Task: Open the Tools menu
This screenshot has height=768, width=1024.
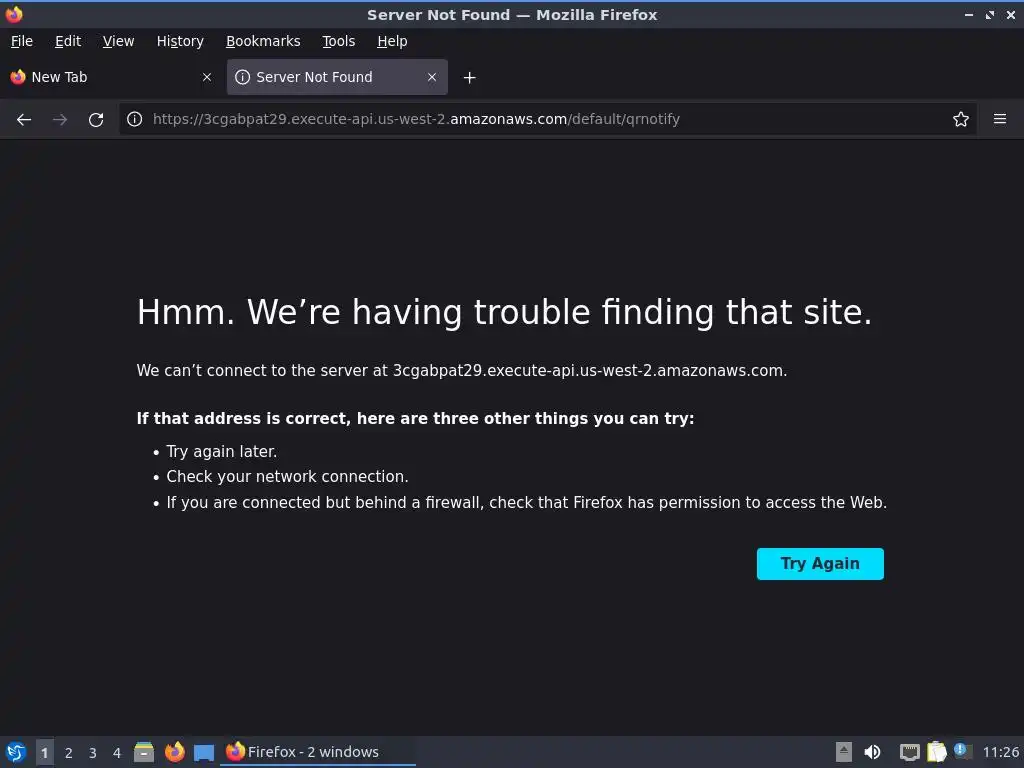Action: 338,41
